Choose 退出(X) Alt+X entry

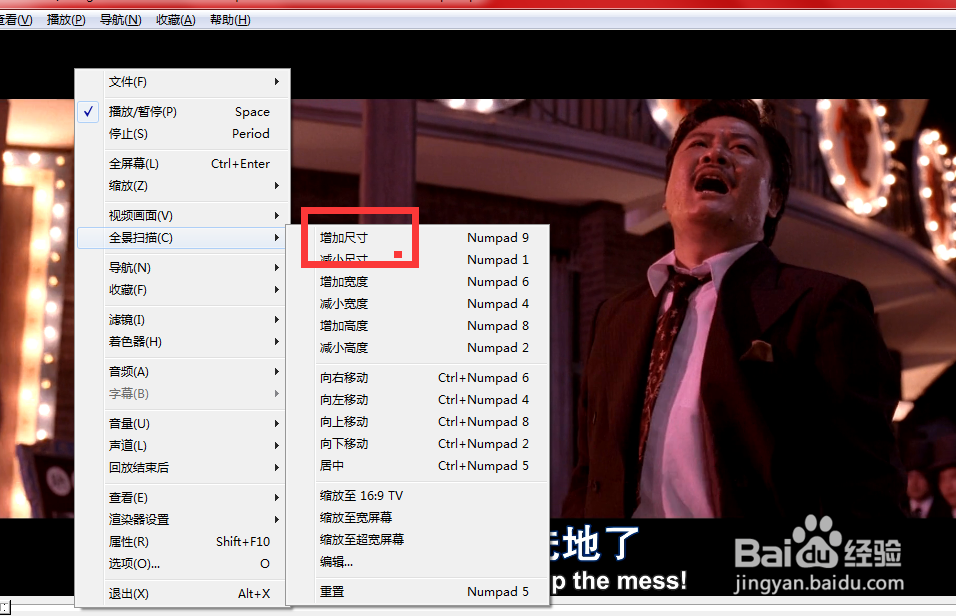pos(182,593)
